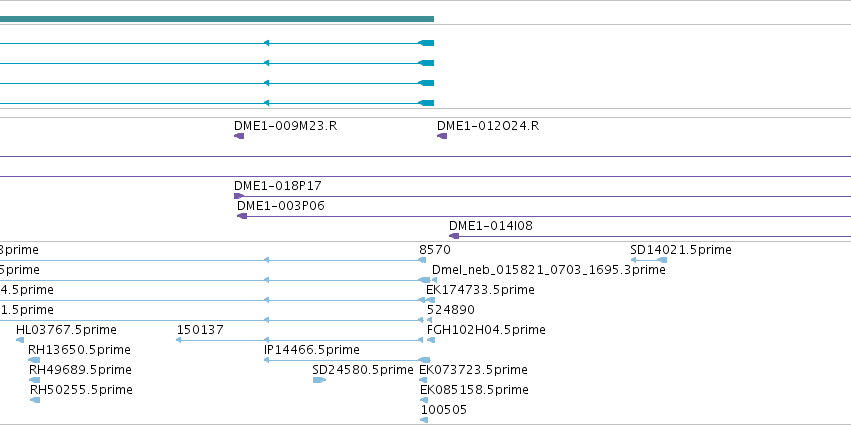The image size is (851, 425).
Task: Select the SD24580.5prime EST glyph
Action: (319, 380)
